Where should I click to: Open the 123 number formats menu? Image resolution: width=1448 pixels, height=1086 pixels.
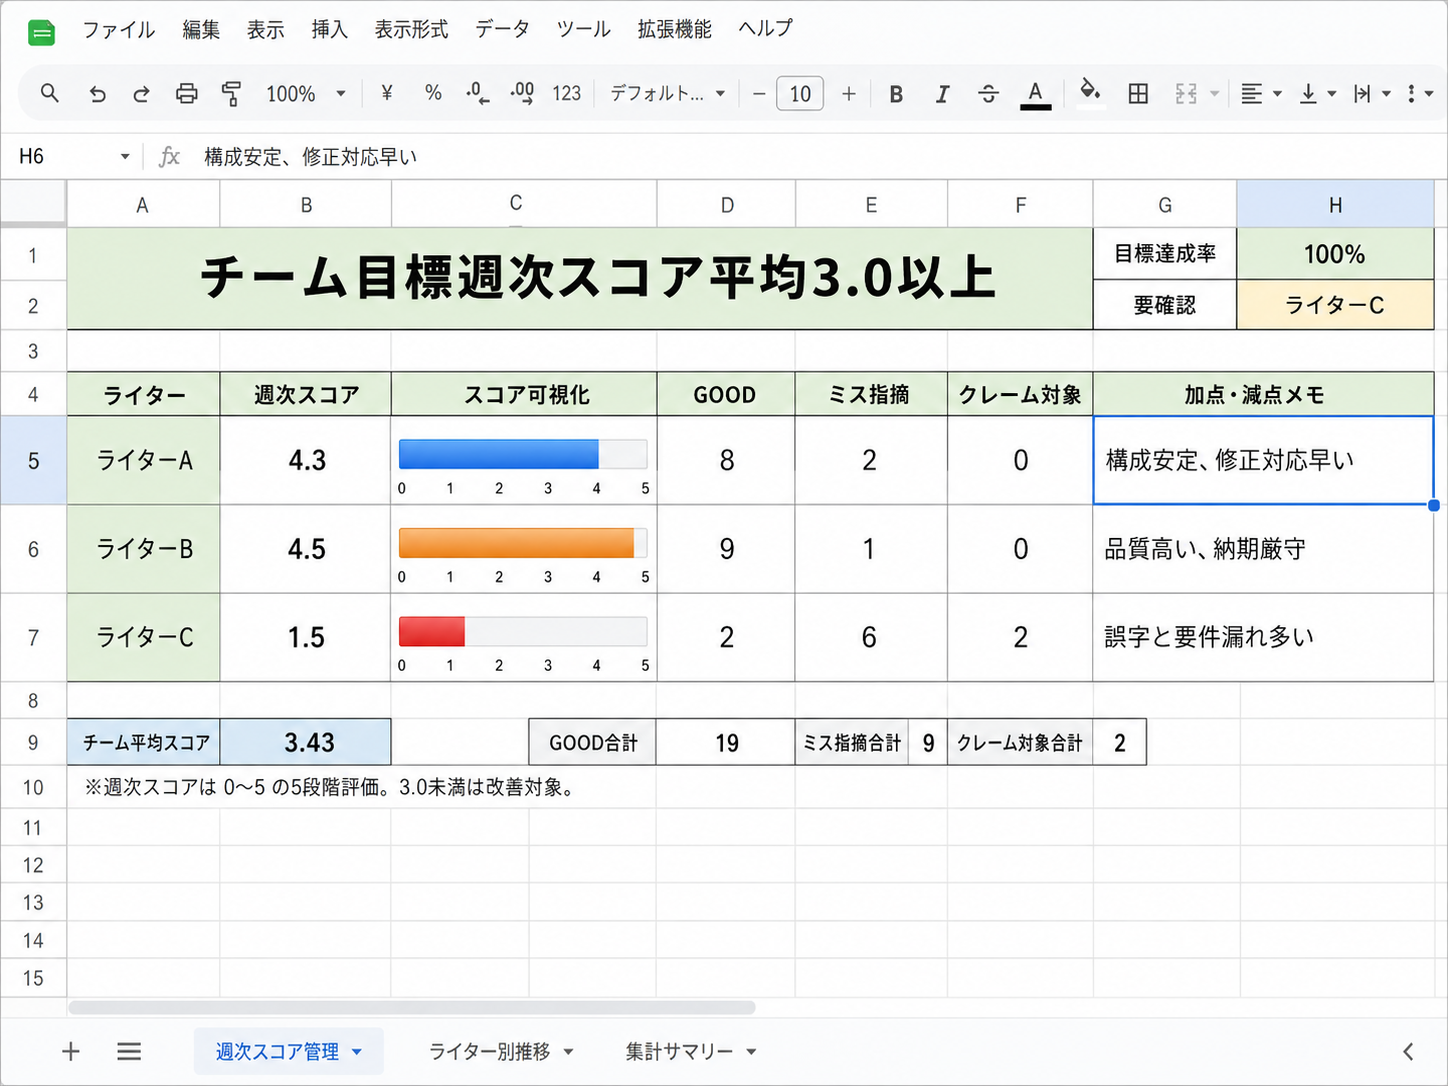tap(566, 94)
